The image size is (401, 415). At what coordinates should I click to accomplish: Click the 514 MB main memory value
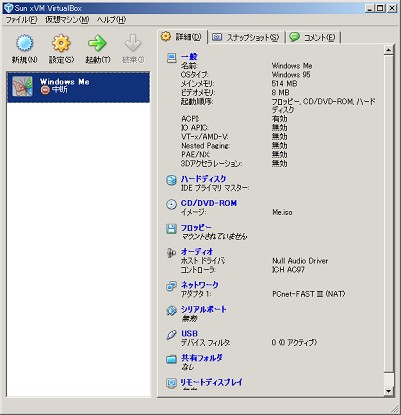(x=284, y=84)
